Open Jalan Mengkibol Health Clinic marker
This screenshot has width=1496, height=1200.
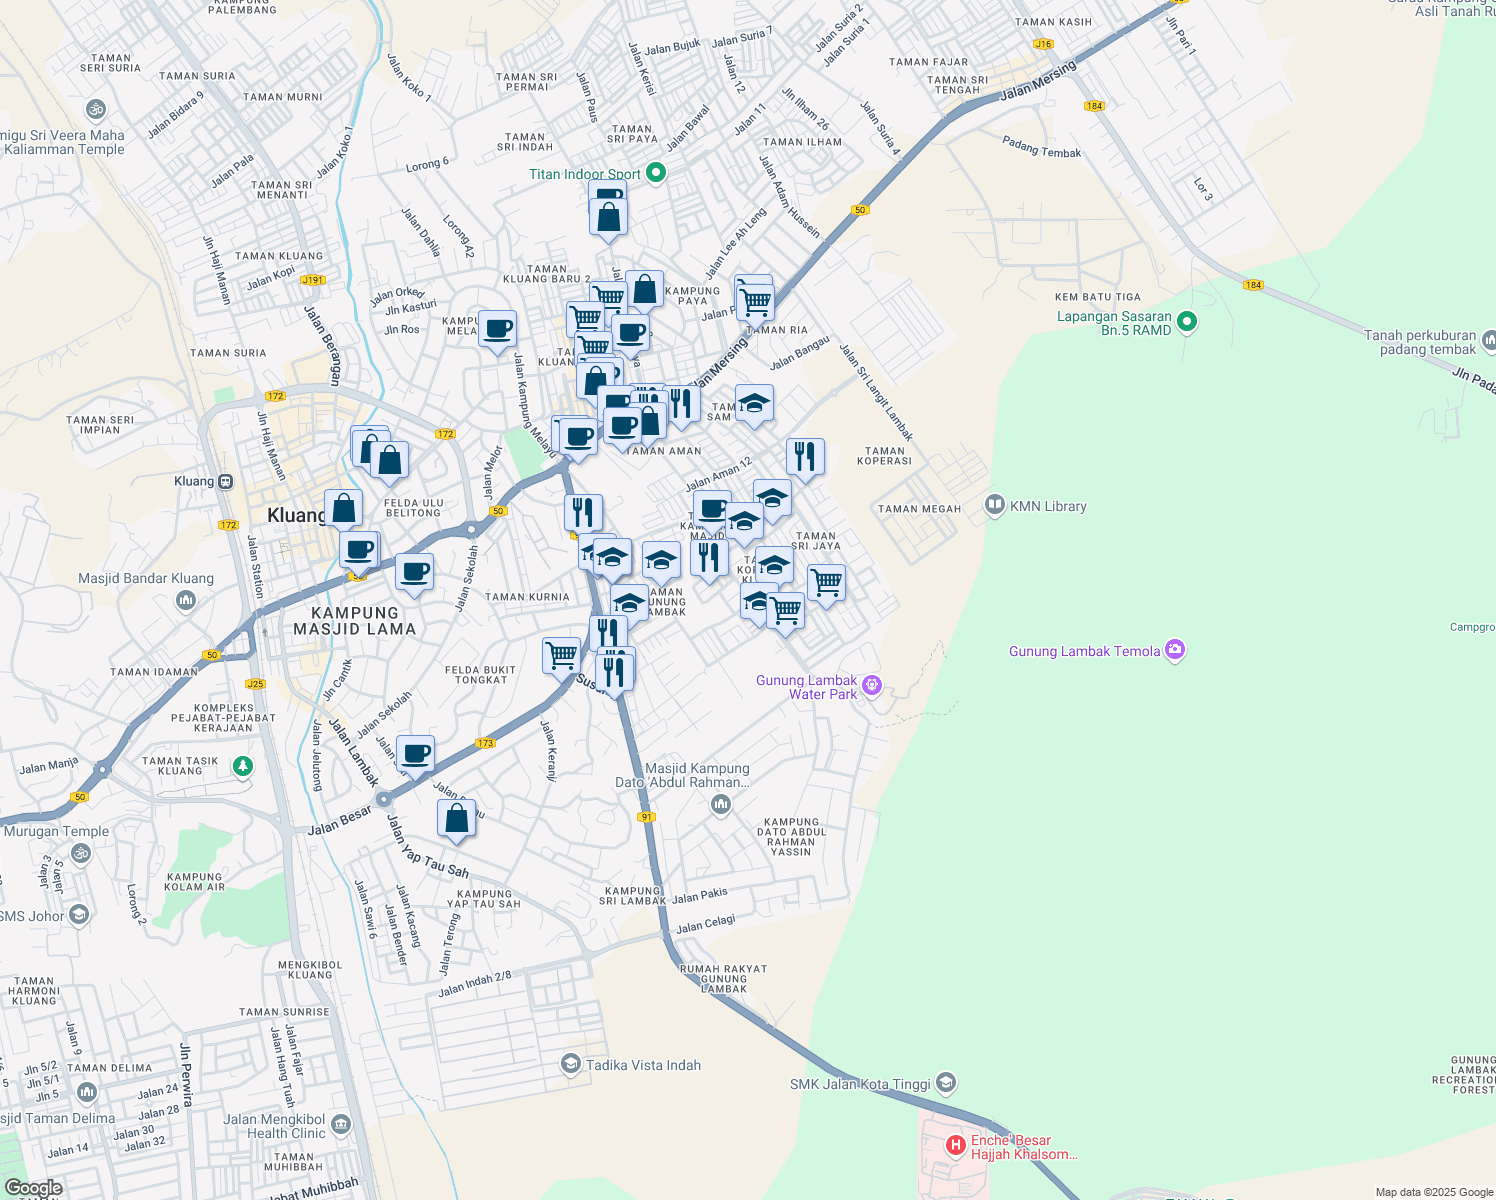tap(341, 1125)
